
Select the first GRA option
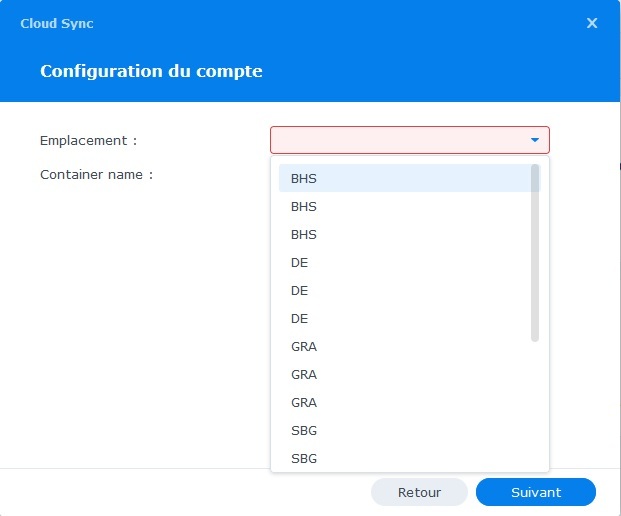[304, 347]
